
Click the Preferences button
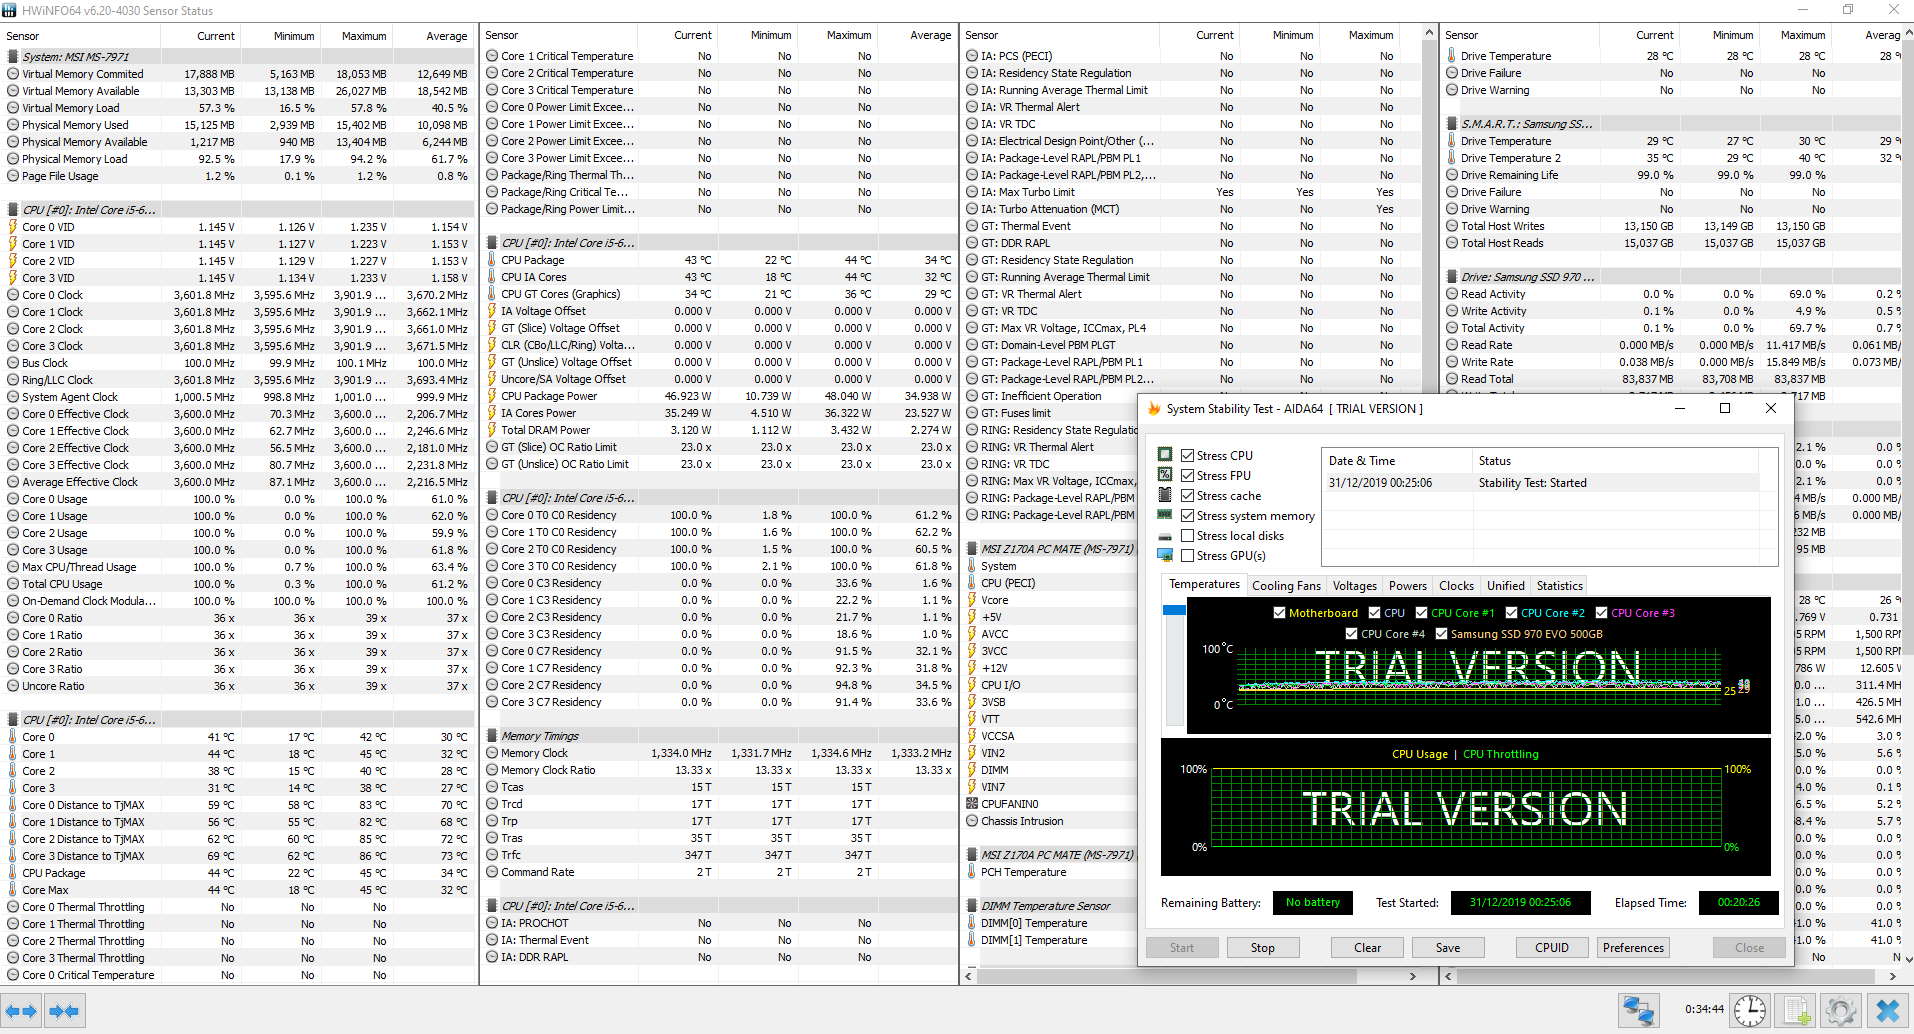pyautogui.click(x=1633, y=948)
